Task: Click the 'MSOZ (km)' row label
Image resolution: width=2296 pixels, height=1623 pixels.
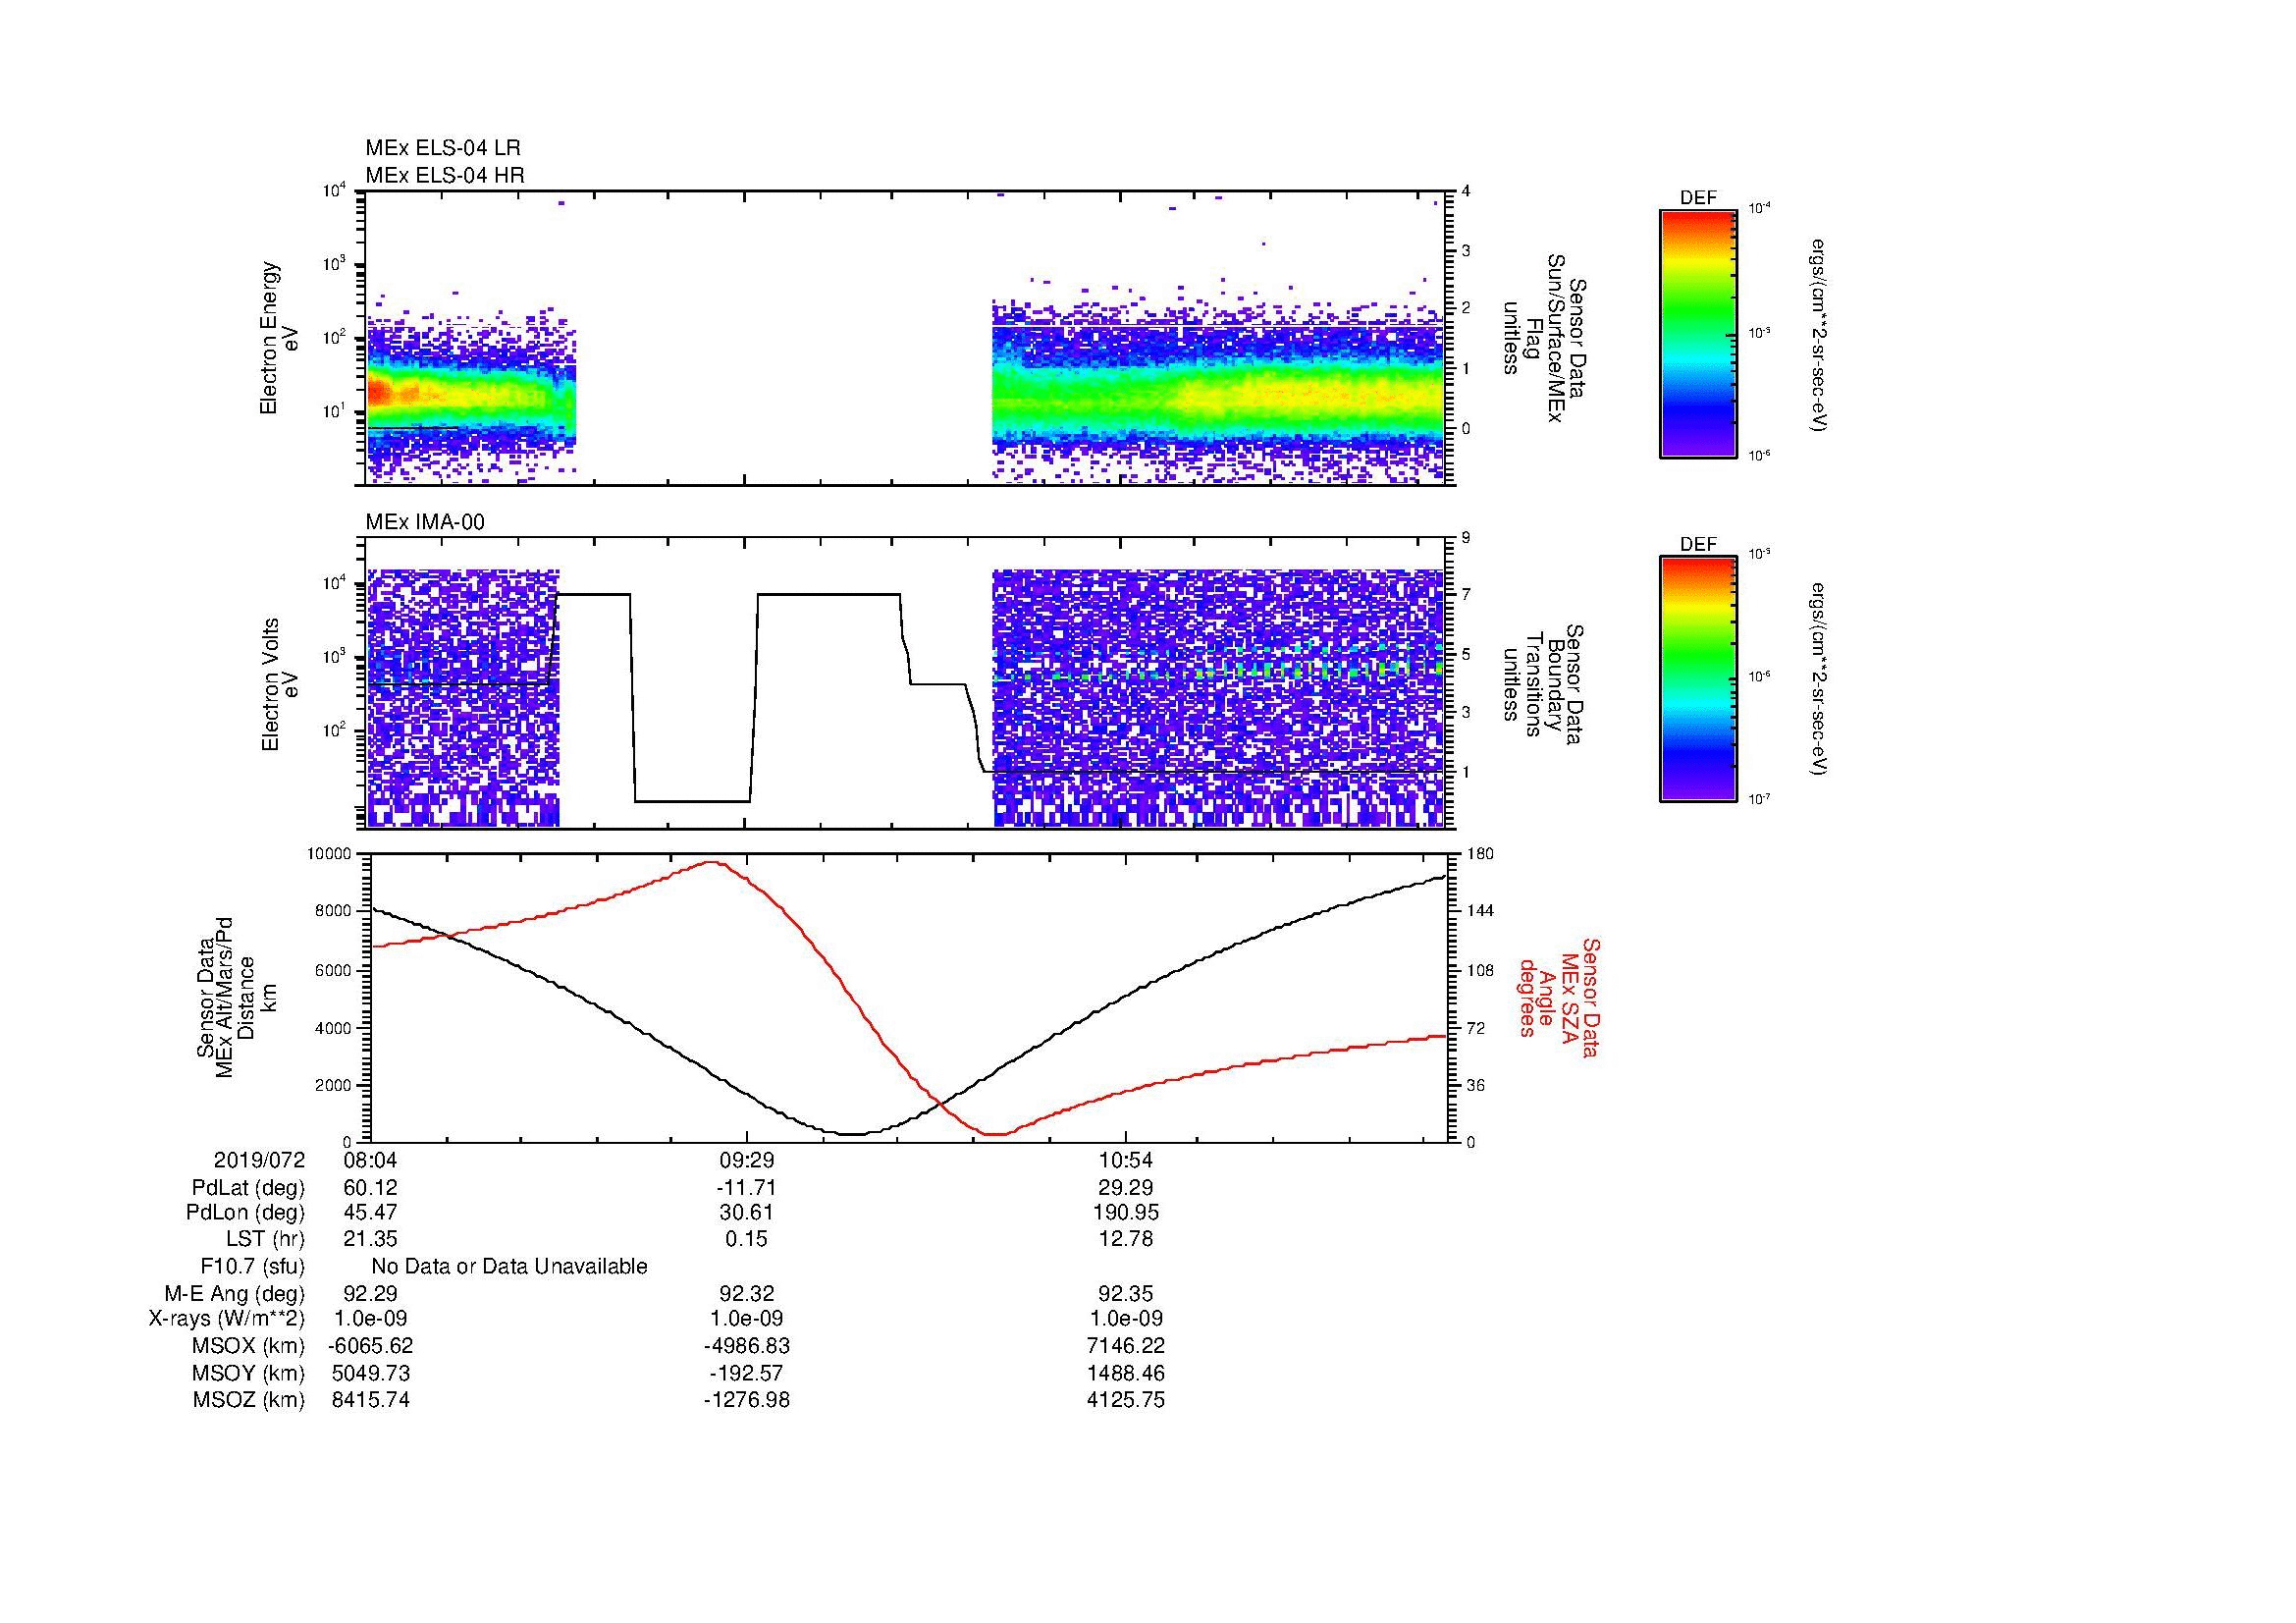Action: 248,1400
